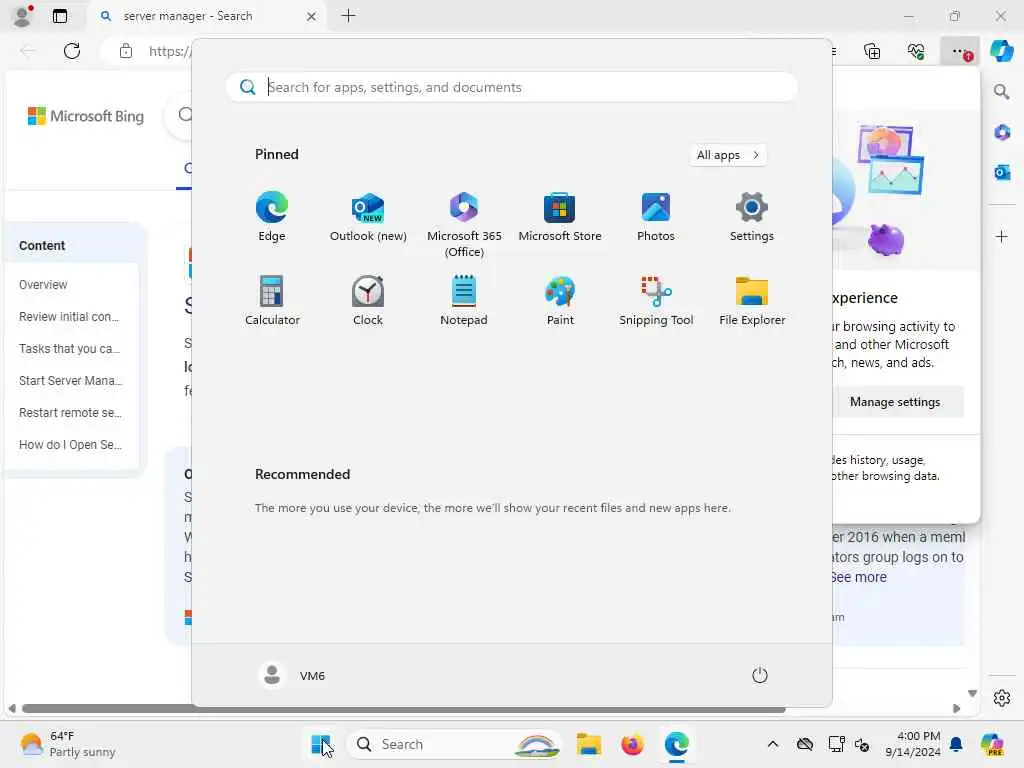Open Edge sidebar settings gear

tap(1002, 698)
